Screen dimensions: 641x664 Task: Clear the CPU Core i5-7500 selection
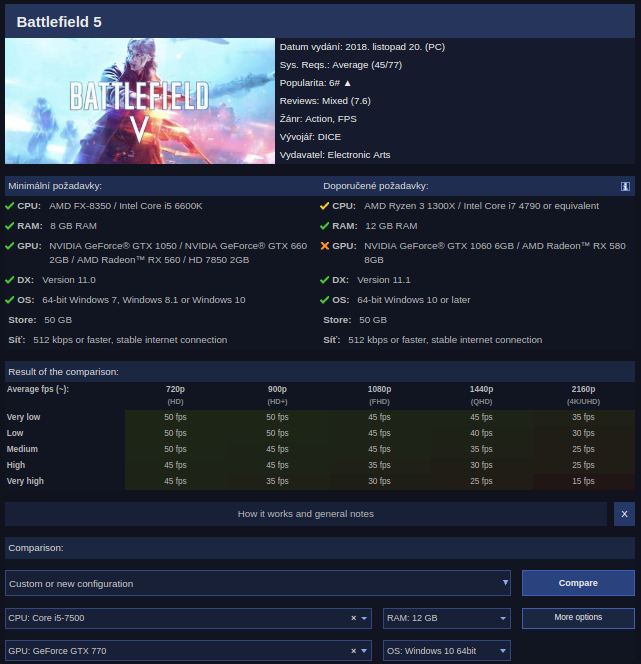pos(354,618)
